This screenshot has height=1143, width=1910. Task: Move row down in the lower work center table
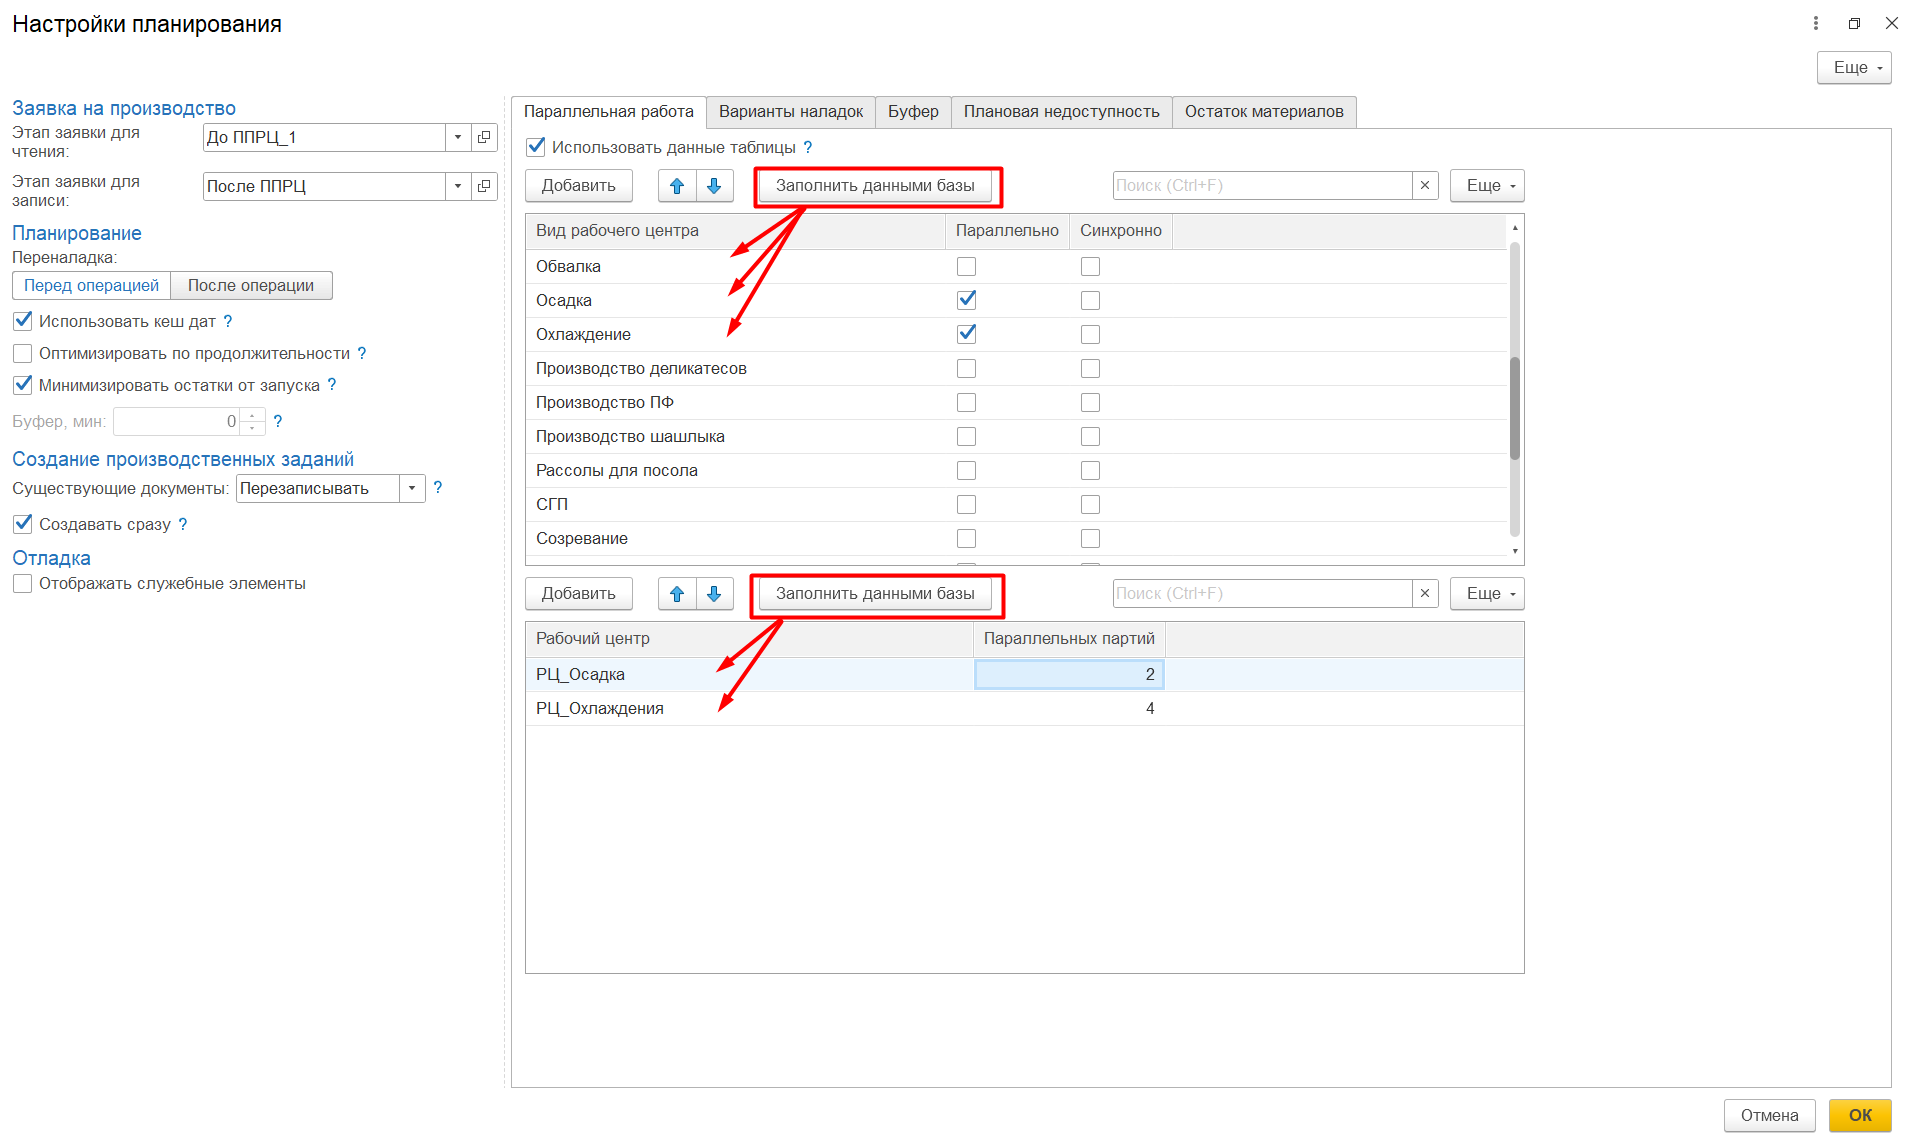click(x=714, y=594)
